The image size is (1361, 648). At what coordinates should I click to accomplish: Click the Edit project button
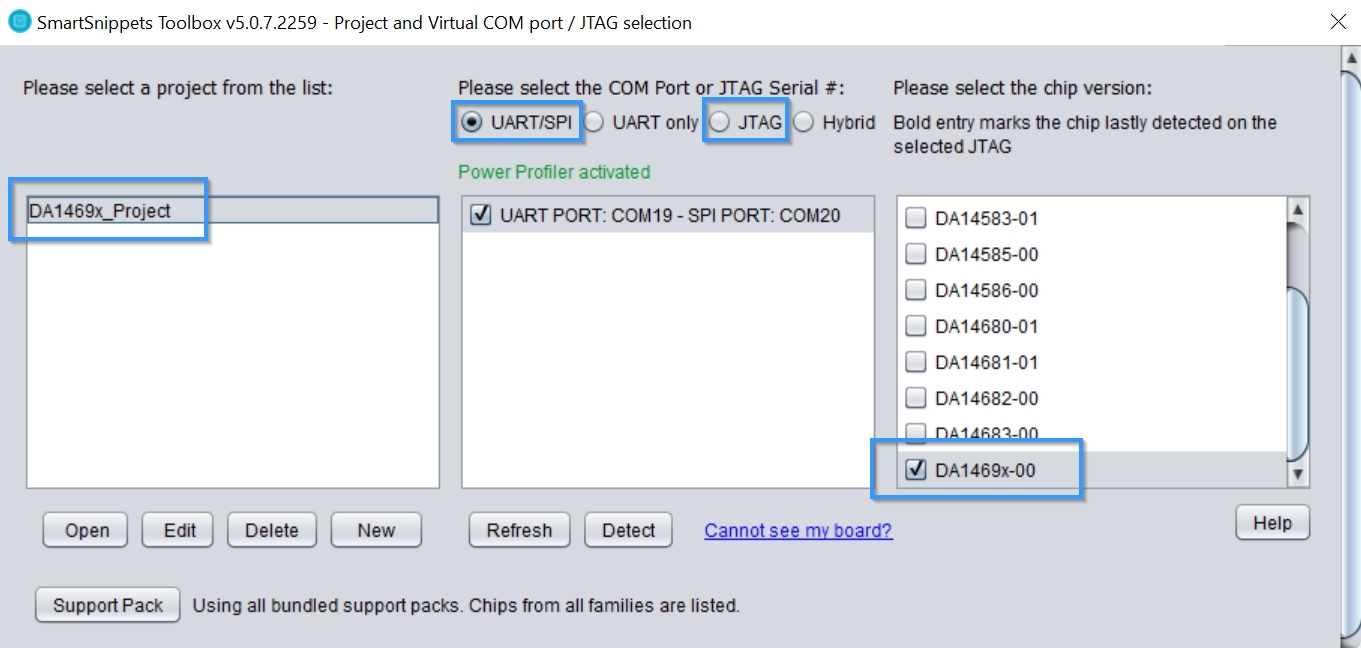(x=180, y=530)
